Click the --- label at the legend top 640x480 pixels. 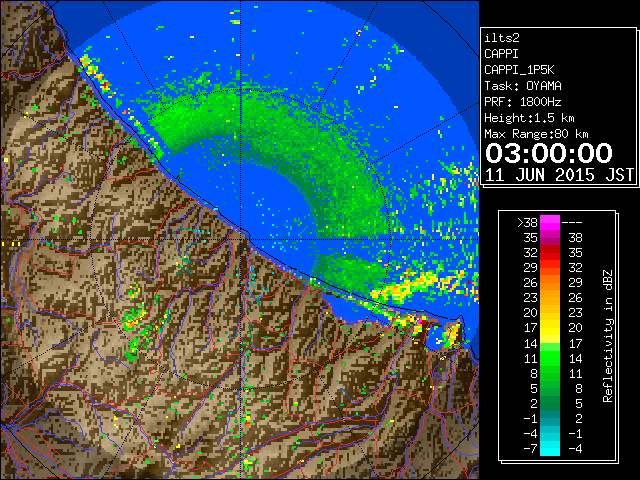click(x=572, y=222)
